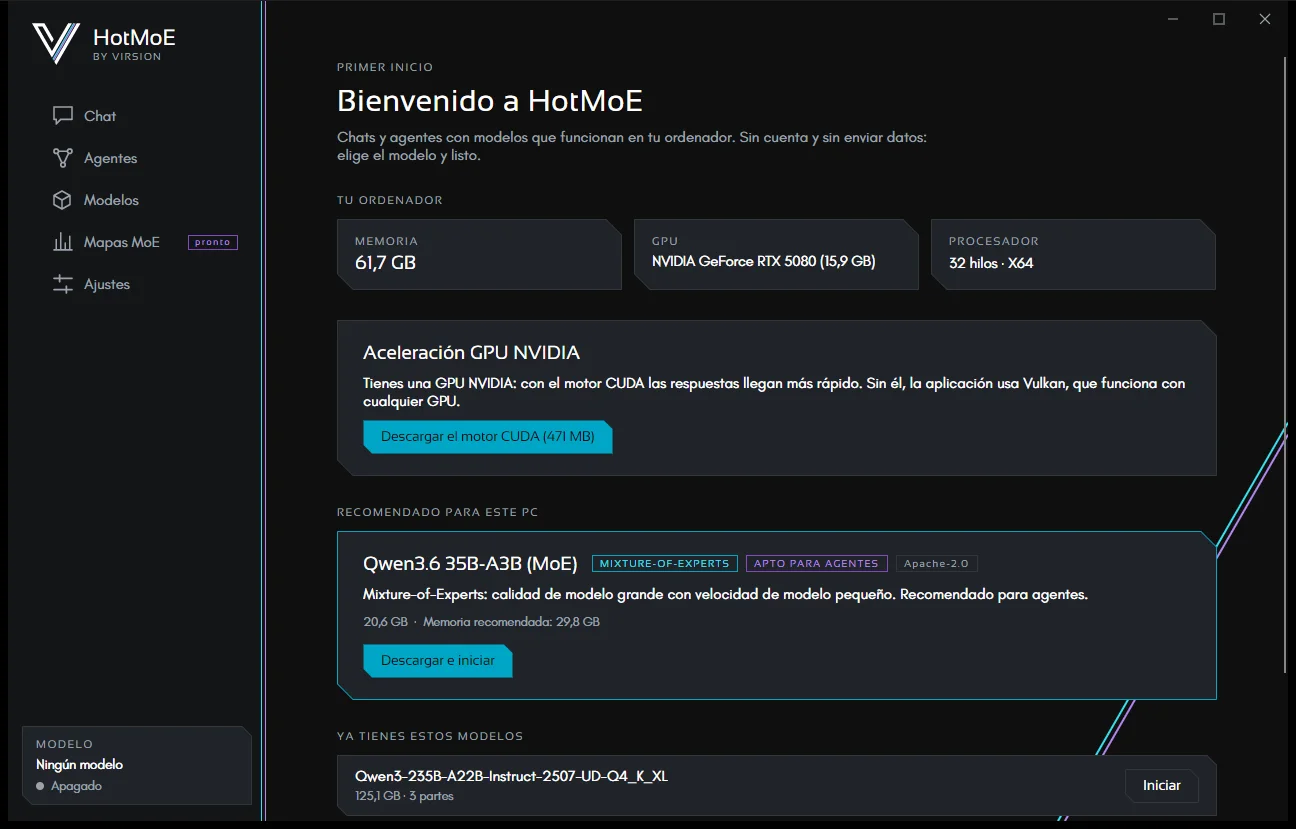Go to the Agentes section
Screen dimensions: 1296x829
[110, 158]
